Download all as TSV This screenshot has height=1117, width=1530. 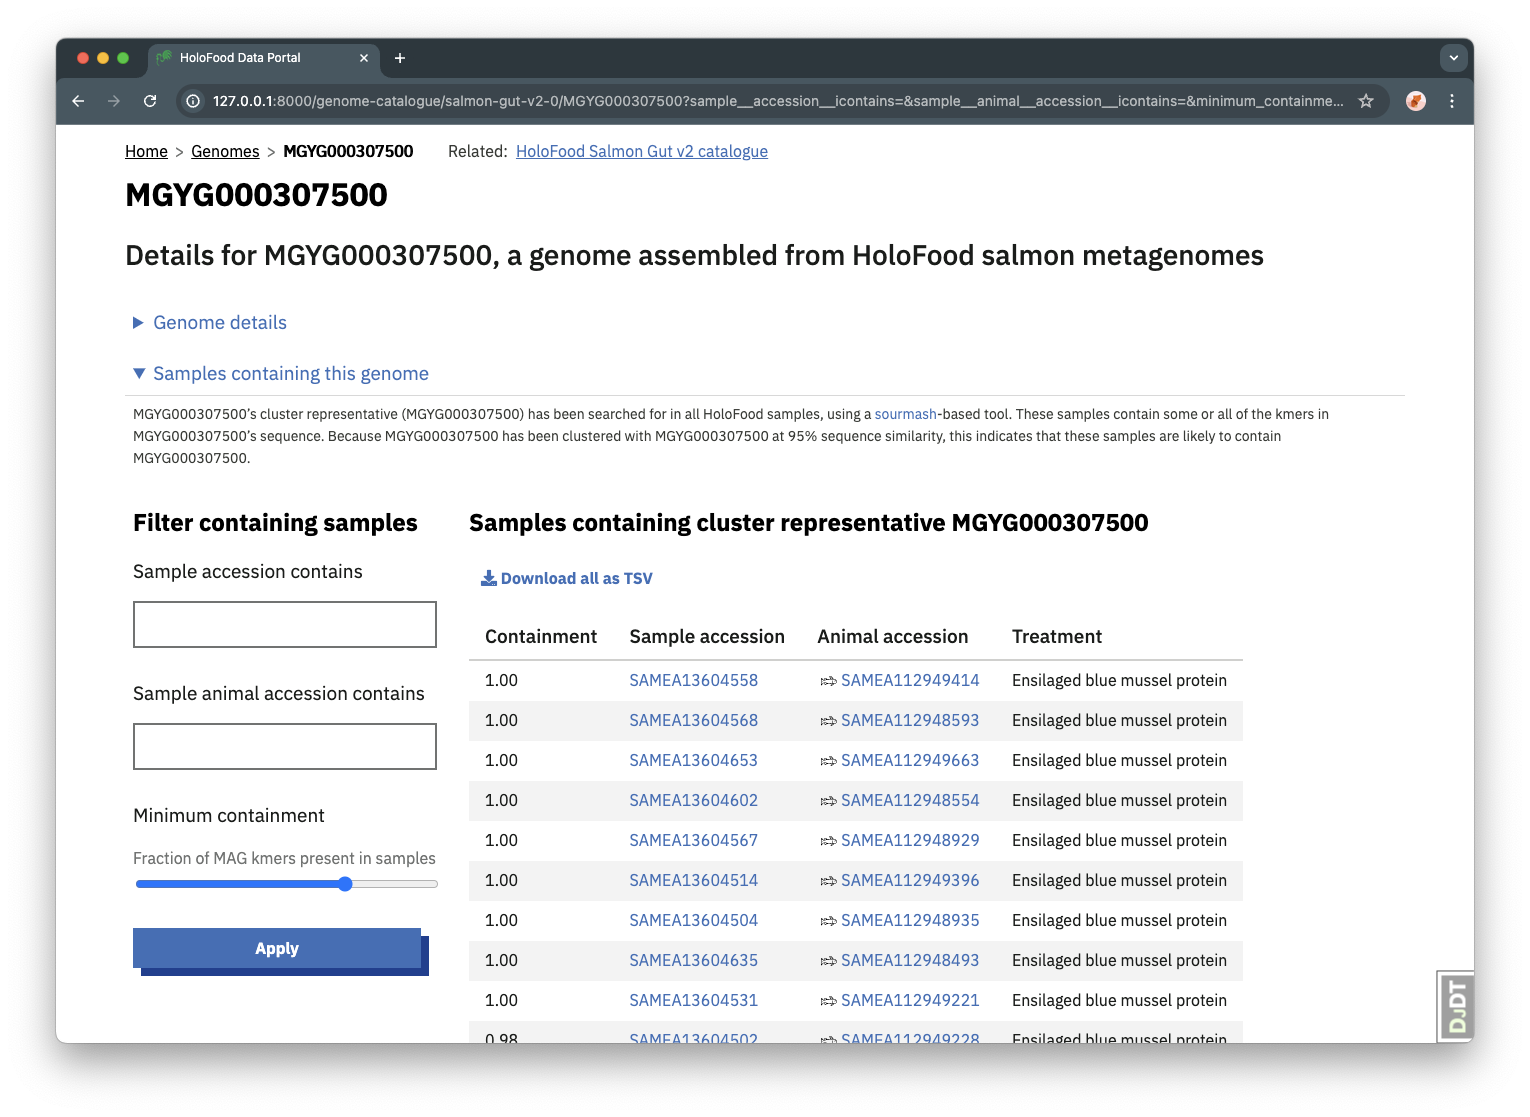click(567, 578)
